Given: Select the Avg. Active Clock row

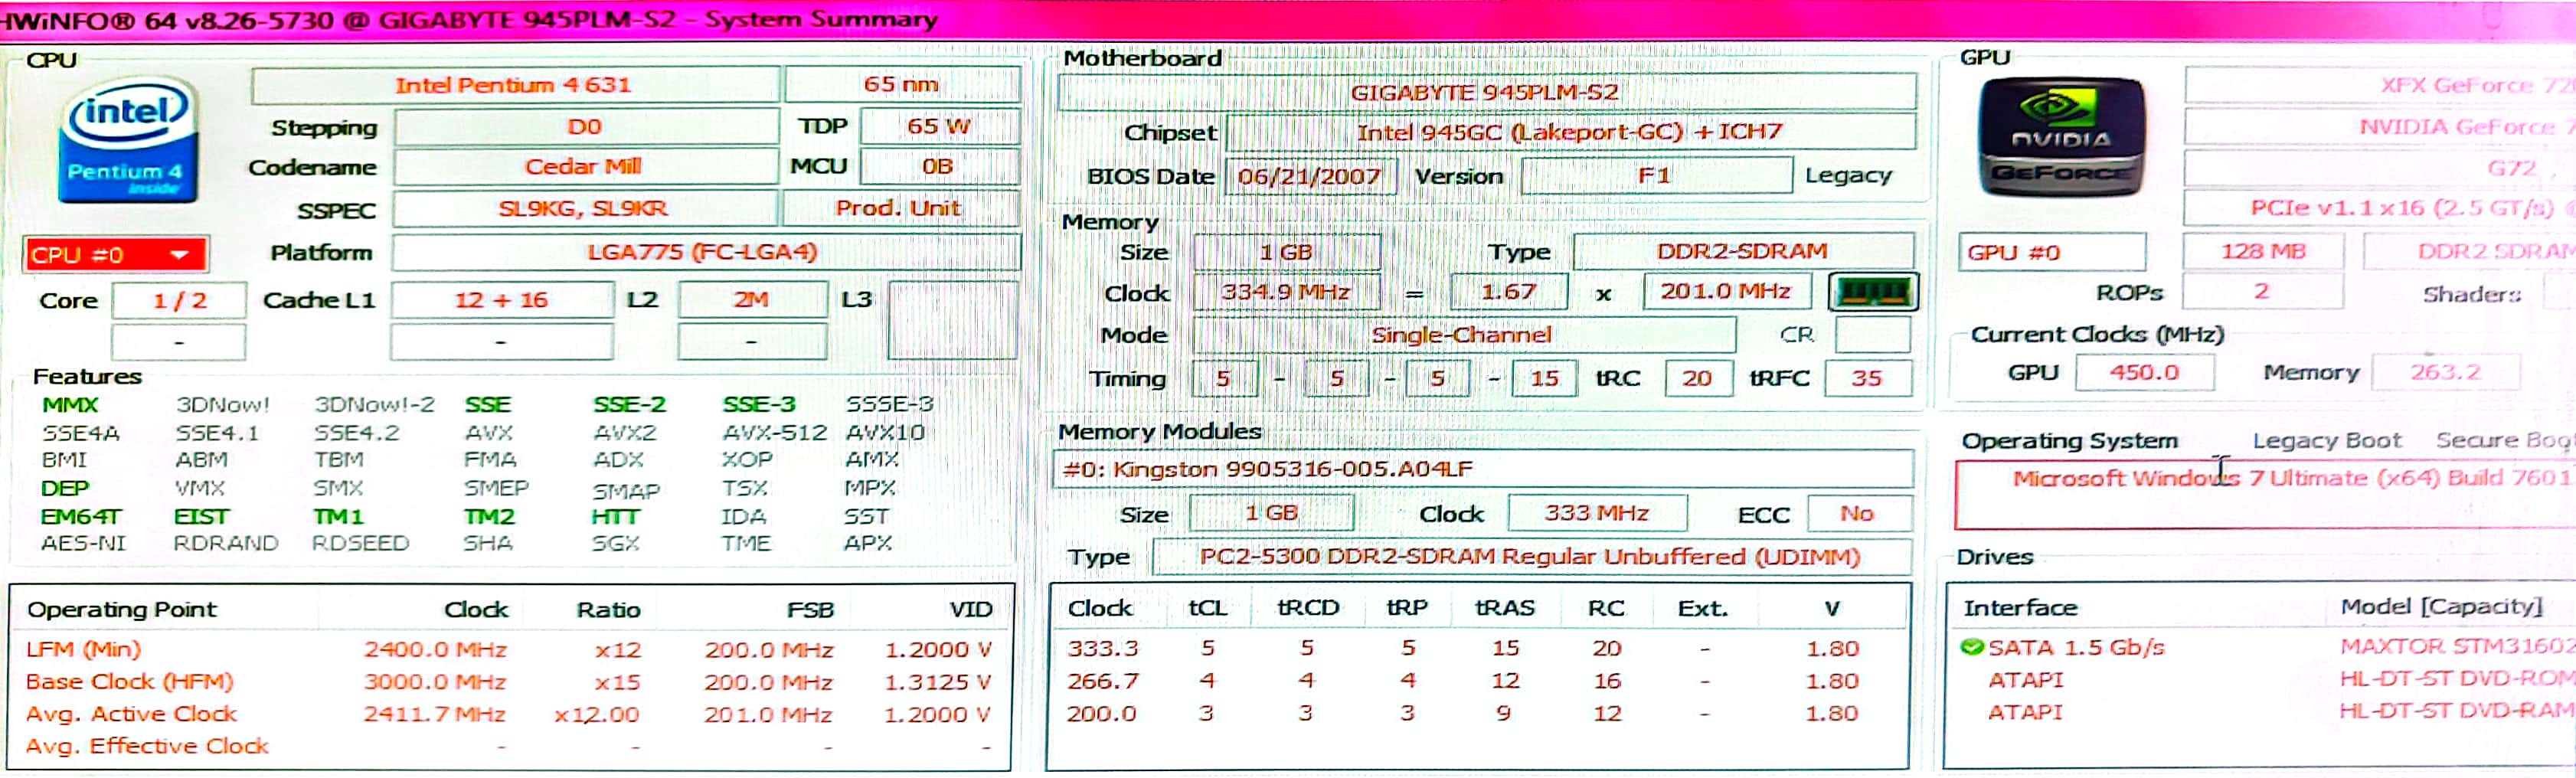Looking at the screenshot, I should point(510,715).
